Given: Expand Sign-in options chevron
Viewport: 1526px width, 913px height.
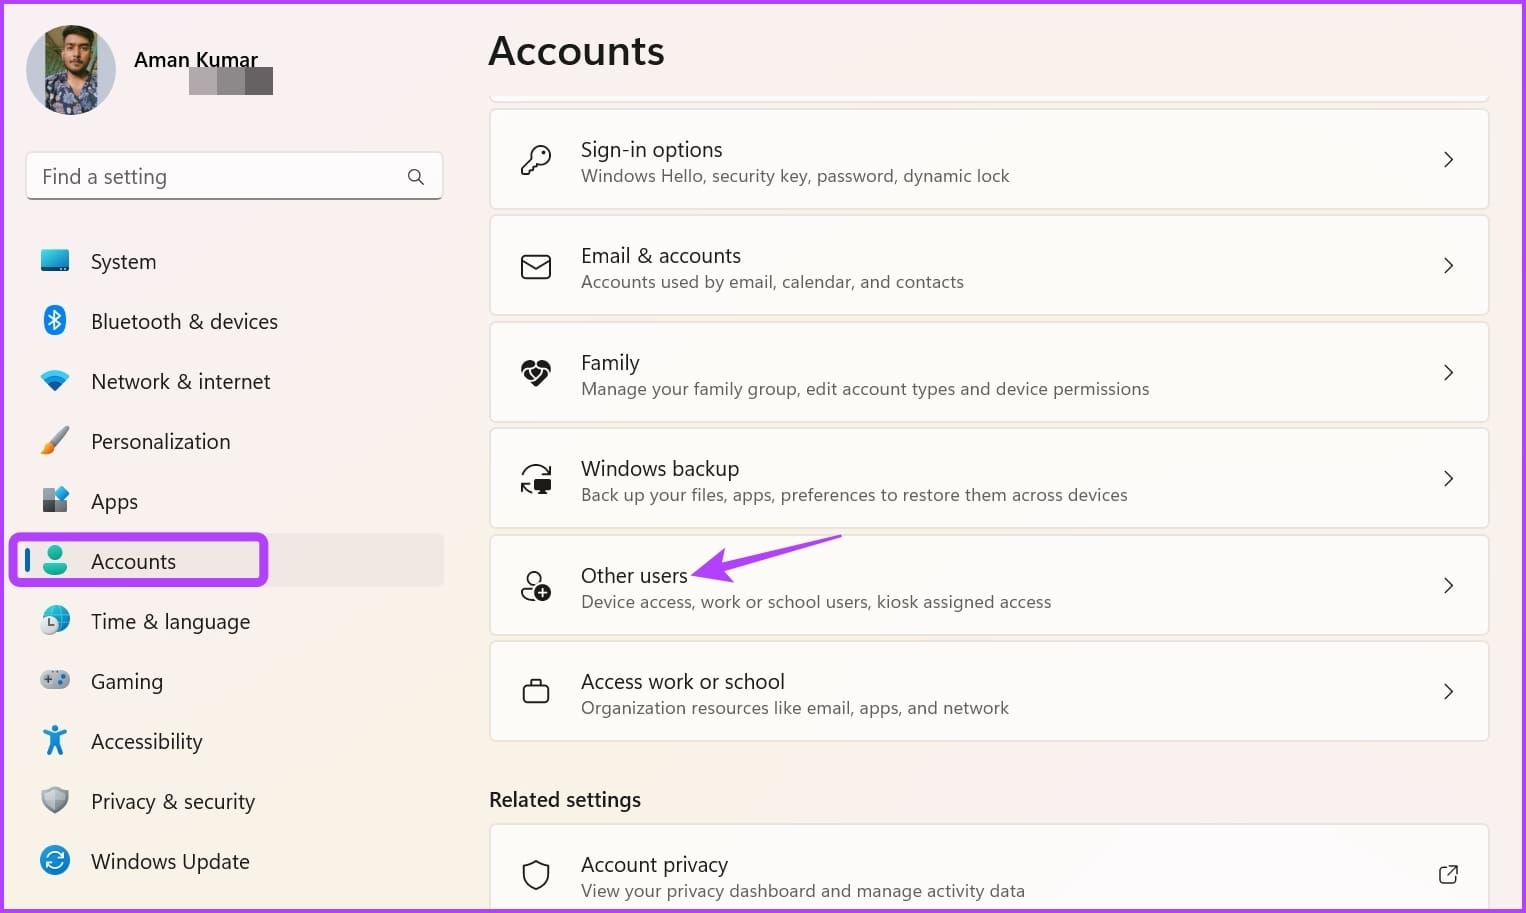Looking at the screenshot, I should (1448, 160).
